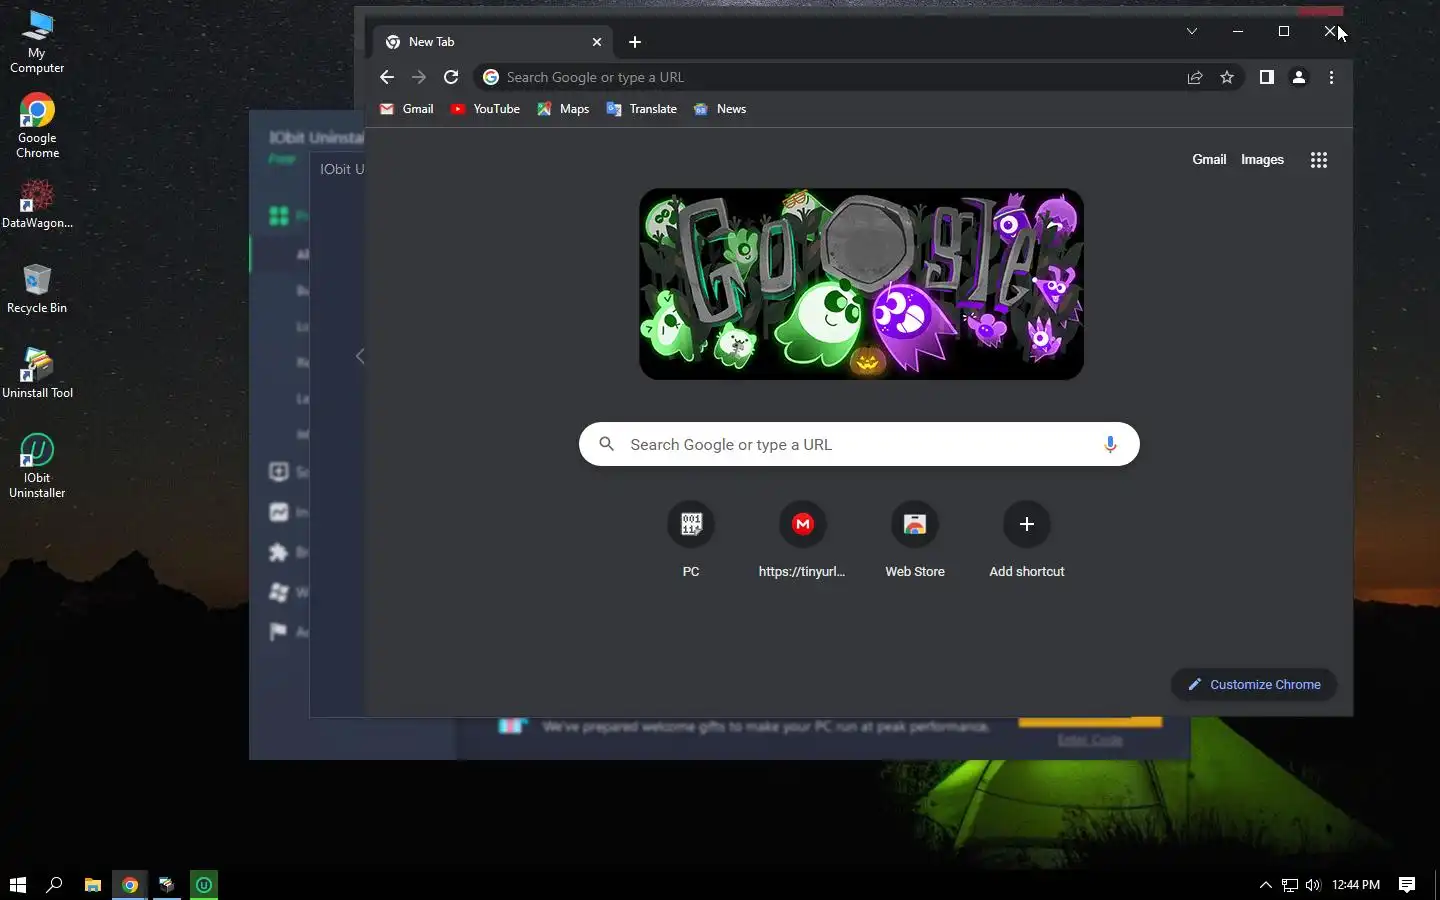Open the Gmail bookmark in the bookmarks bar
Viewport: 1440px width, 900px height.
(407, 109)
